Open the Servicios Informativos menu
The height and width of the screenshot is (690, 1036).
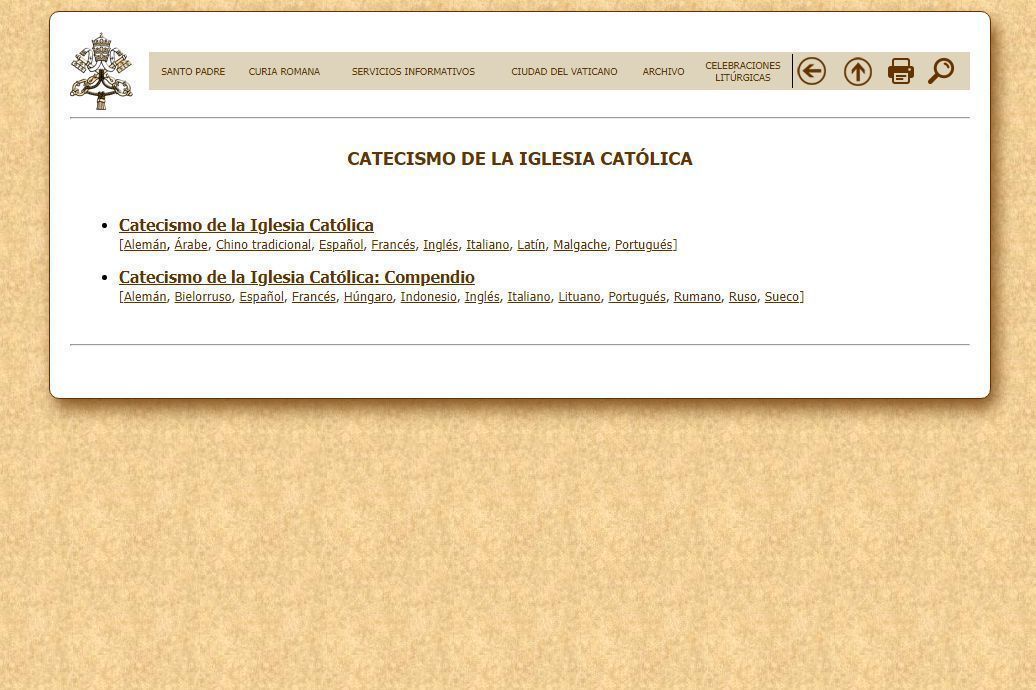click(413, 71)
